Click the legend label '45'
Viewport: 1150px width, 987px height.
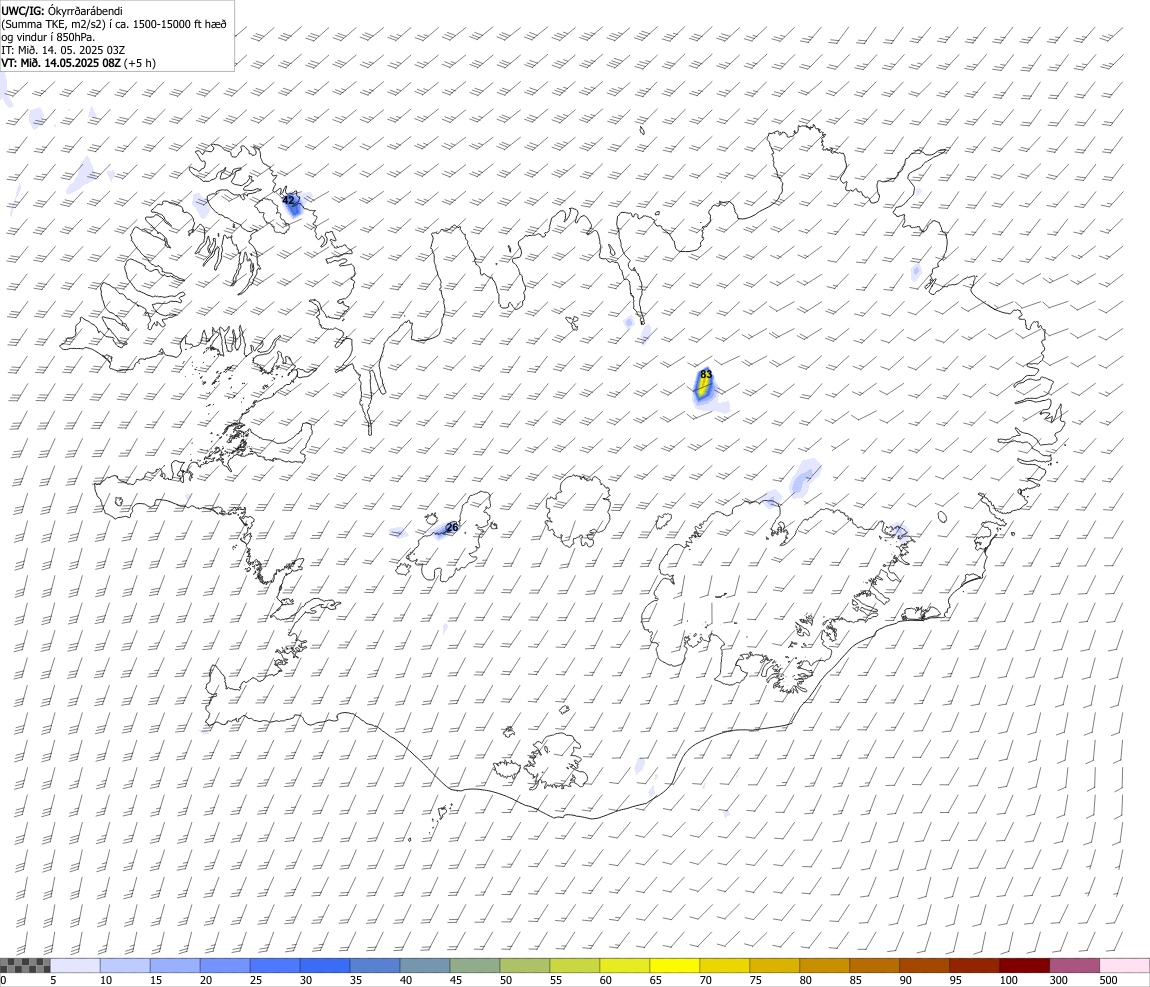coord(455,980)
